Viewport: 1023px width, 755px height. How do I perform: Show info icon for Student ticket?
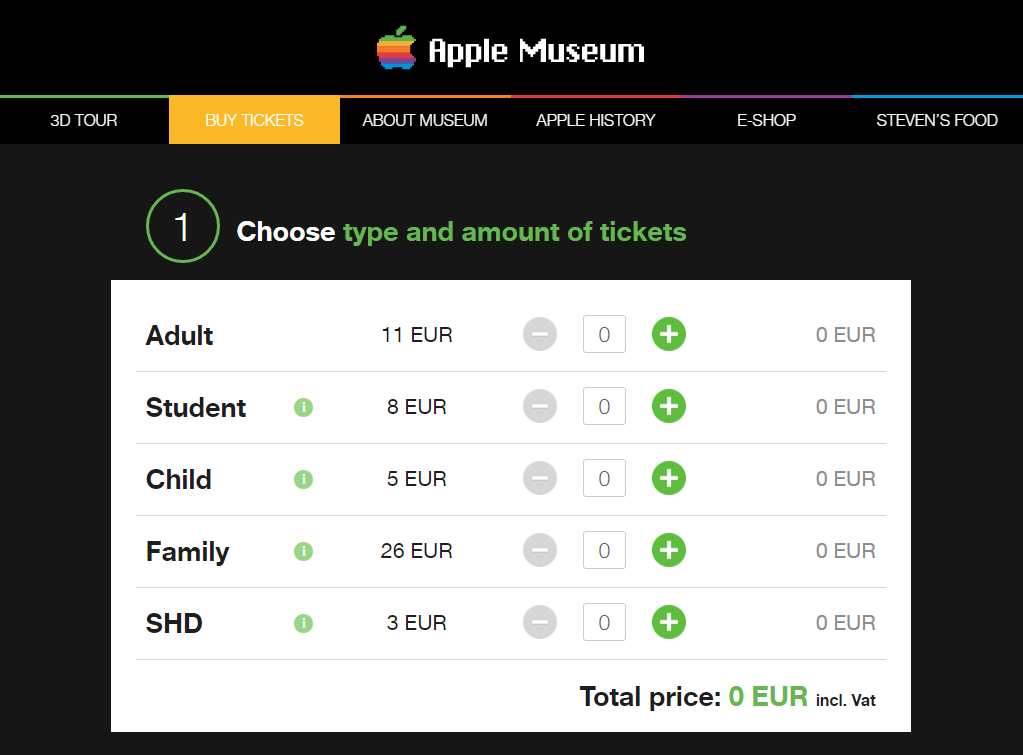point(304,407)
